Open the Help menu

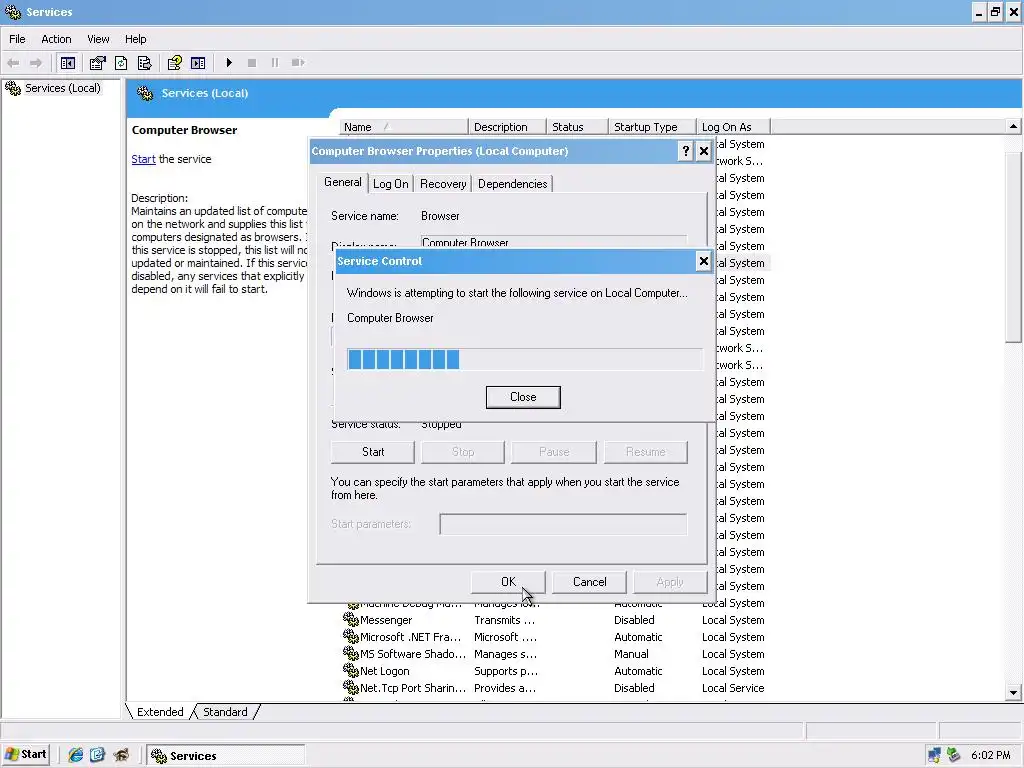coord(135,39)
